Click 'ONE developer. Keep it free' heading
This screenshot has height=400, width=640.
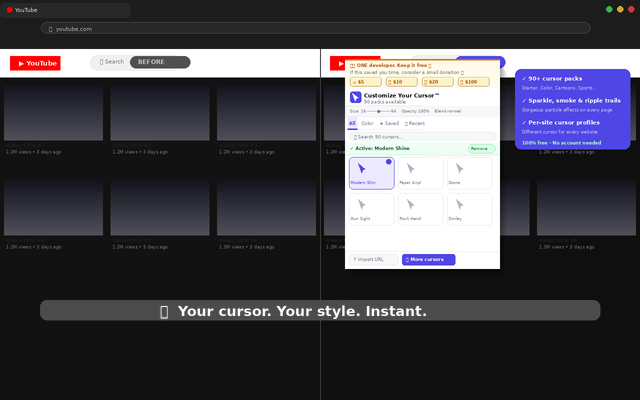point(391,65)
